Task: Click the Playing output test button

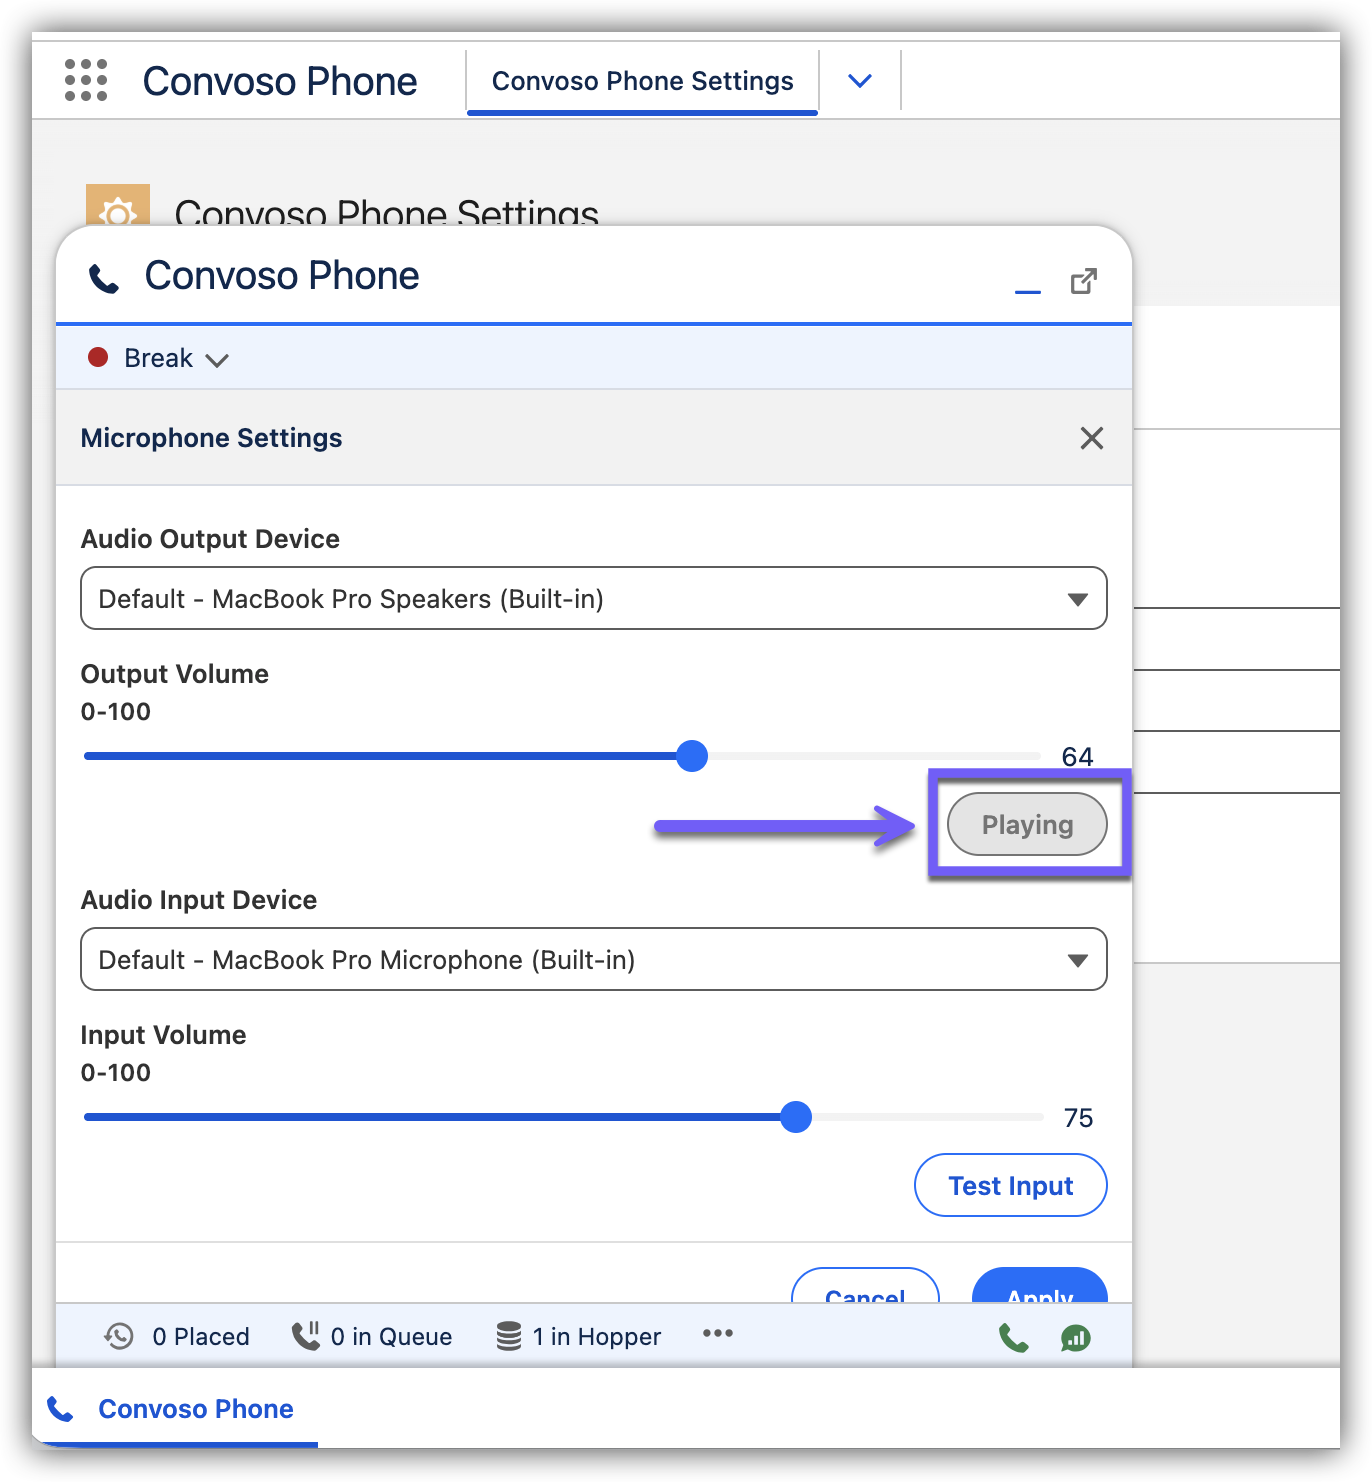Action: point(1027,825)
